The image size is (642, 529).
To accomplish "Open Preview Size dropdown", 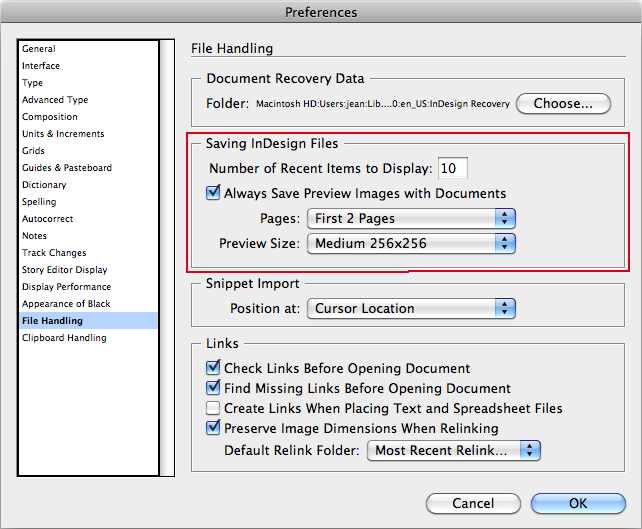I will point(411,244).
